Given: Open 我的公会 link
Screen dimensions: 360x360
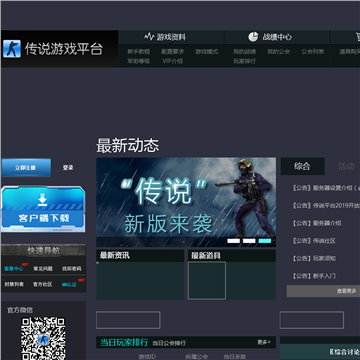Looking at the screenshot, I should pyautogui.click(x=279, y=52).
